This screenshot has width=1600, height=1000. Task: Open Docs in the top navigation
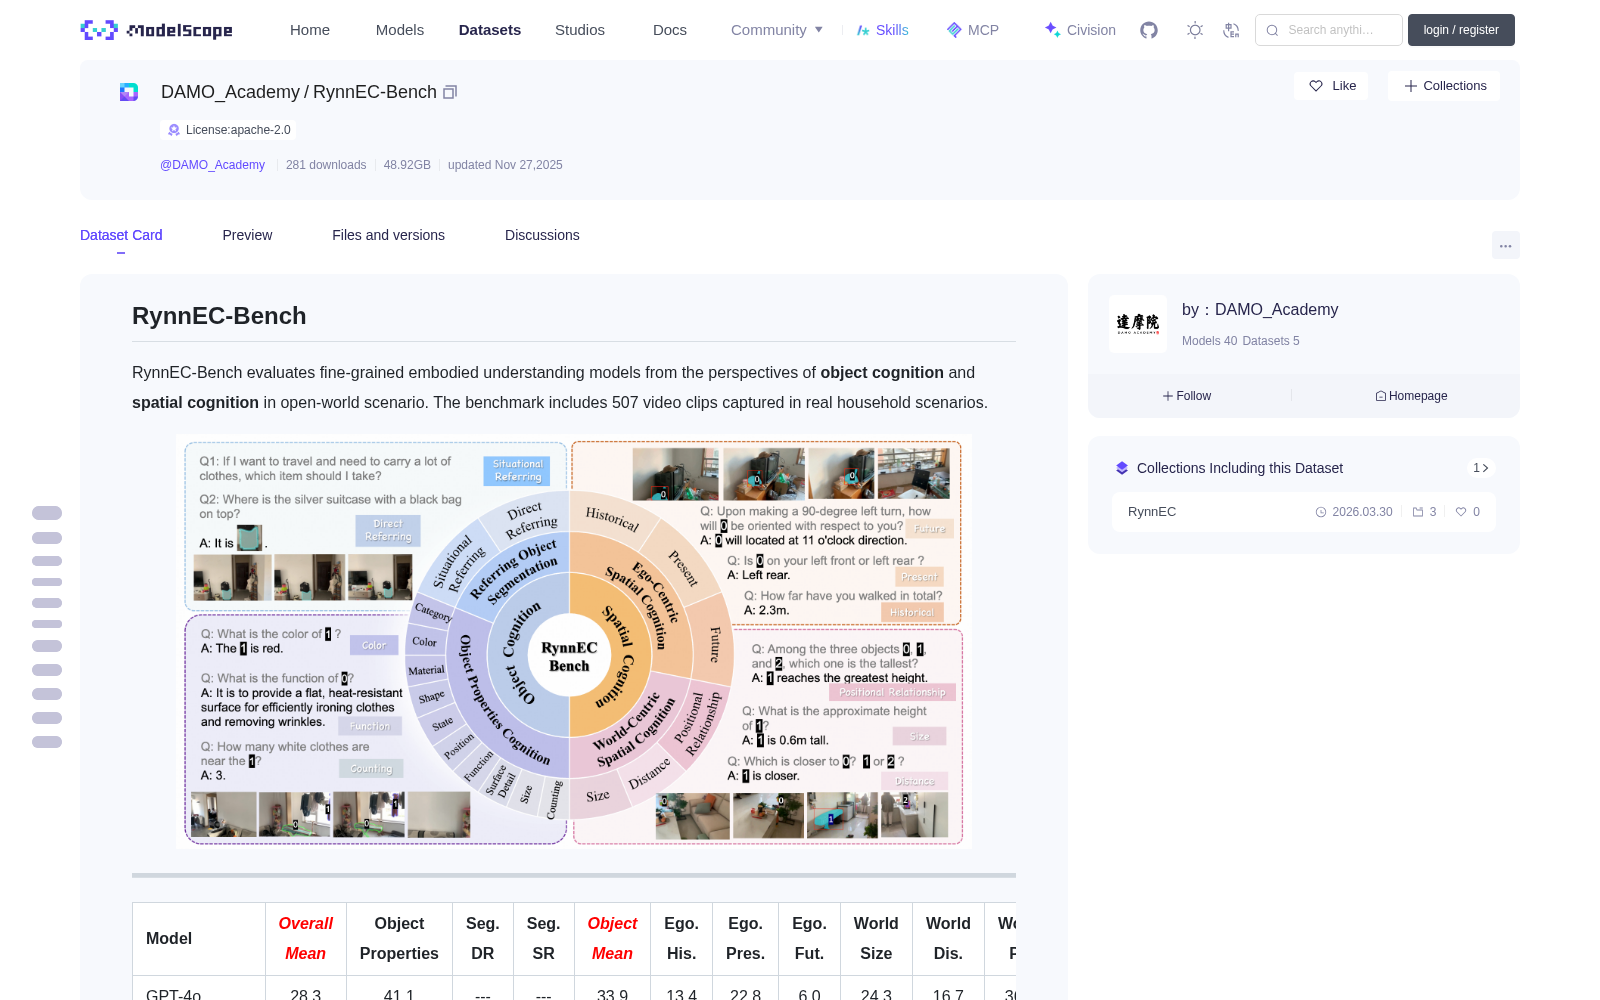670,30
